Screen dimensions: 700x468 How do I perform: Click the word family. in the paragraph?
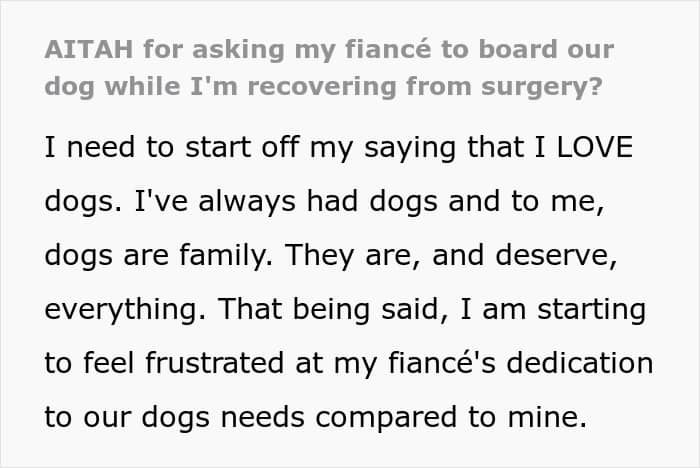coord(226,255)
